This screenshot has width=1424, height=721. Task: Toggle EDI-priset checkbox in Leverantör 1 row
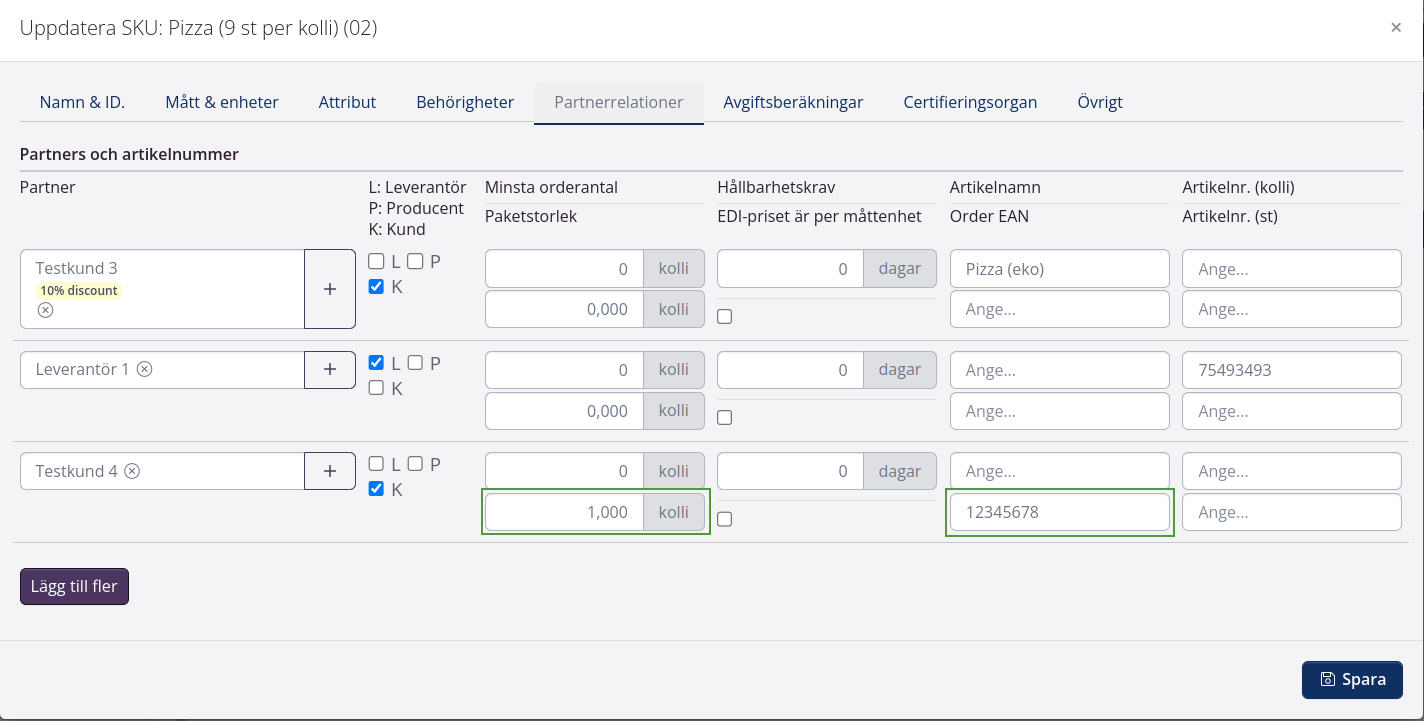tap(724, 417)
